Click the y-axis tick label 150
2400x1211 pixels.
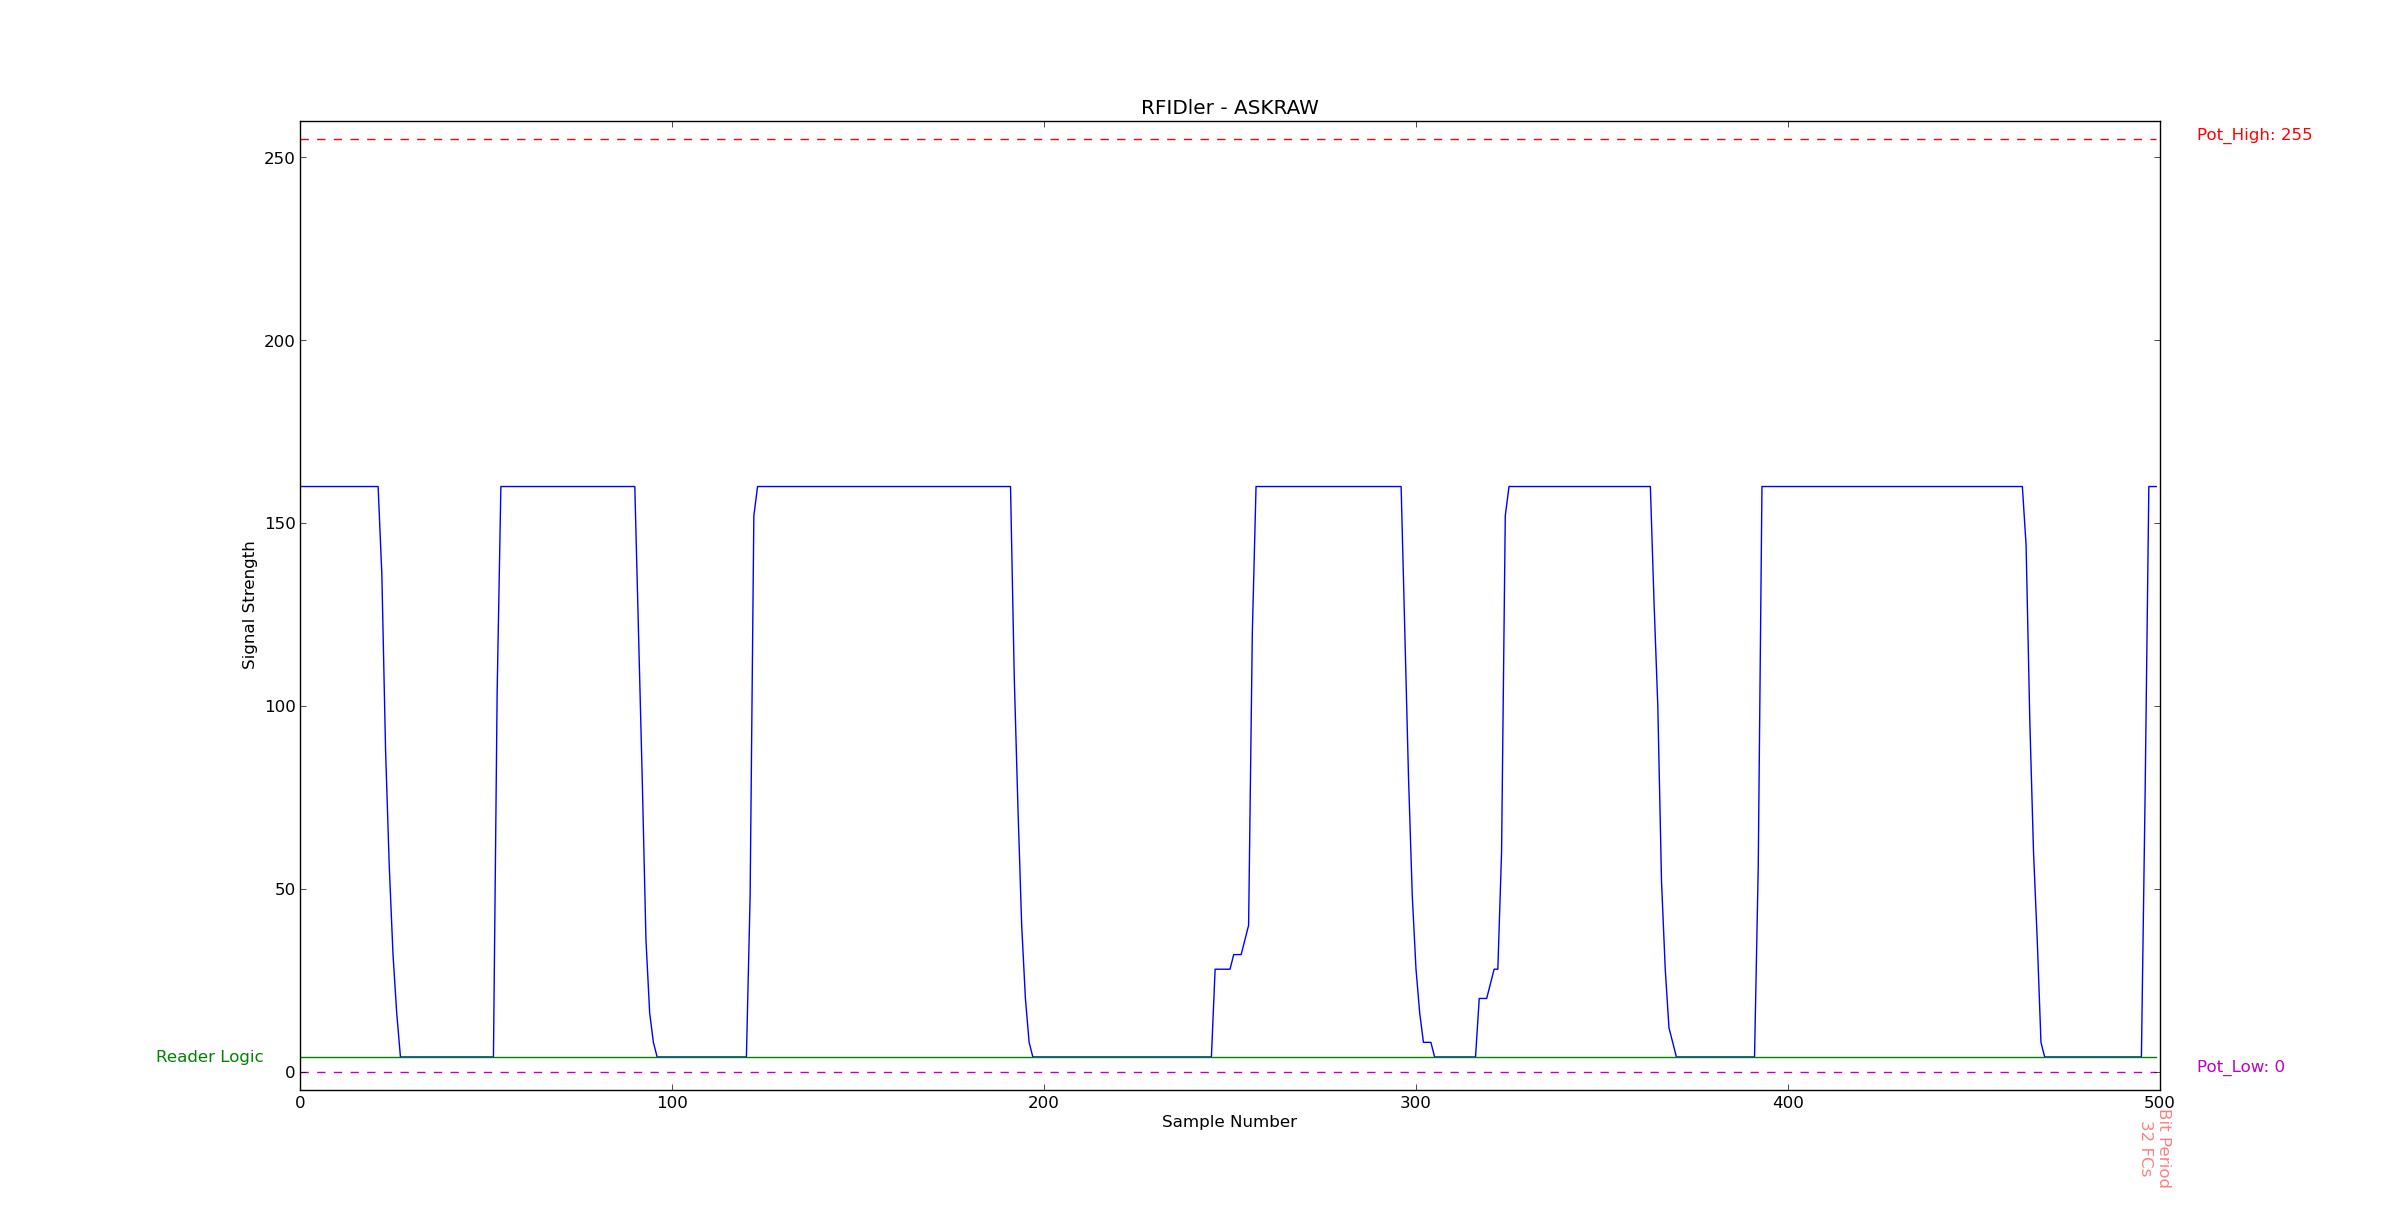pos(279,524)
